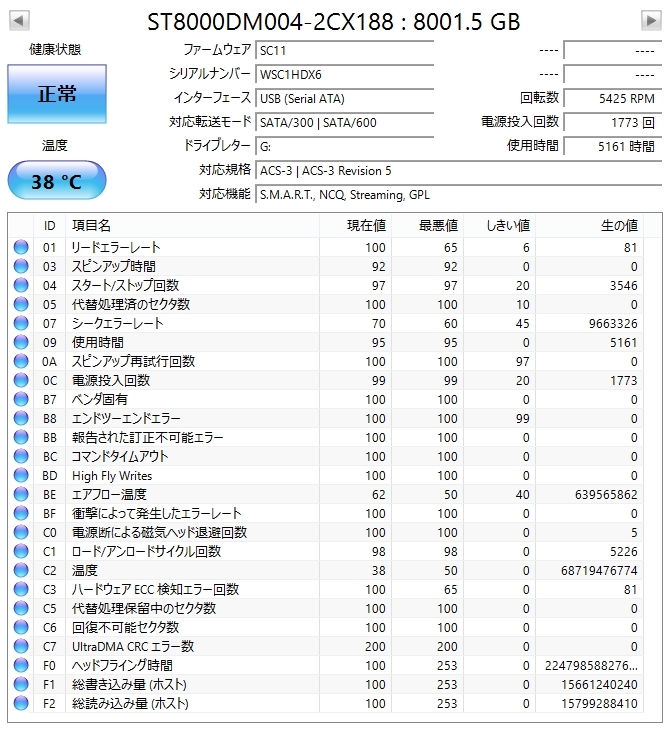
Task: Click status icon for ID C2 温度 row
Action: tap(21, 570)
